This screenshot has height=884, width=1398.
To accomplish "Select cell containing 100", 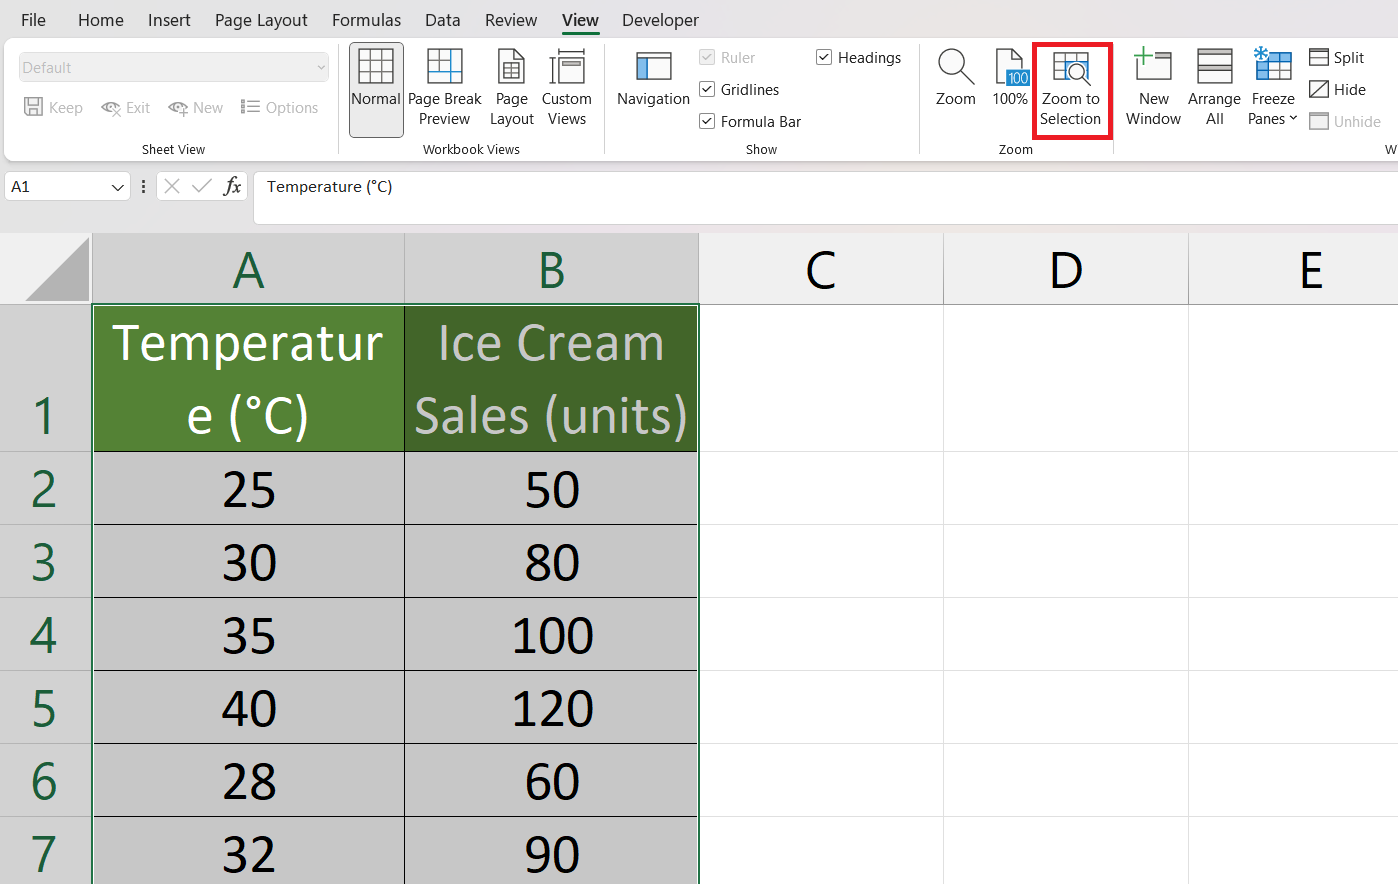I will pos(551,634).
